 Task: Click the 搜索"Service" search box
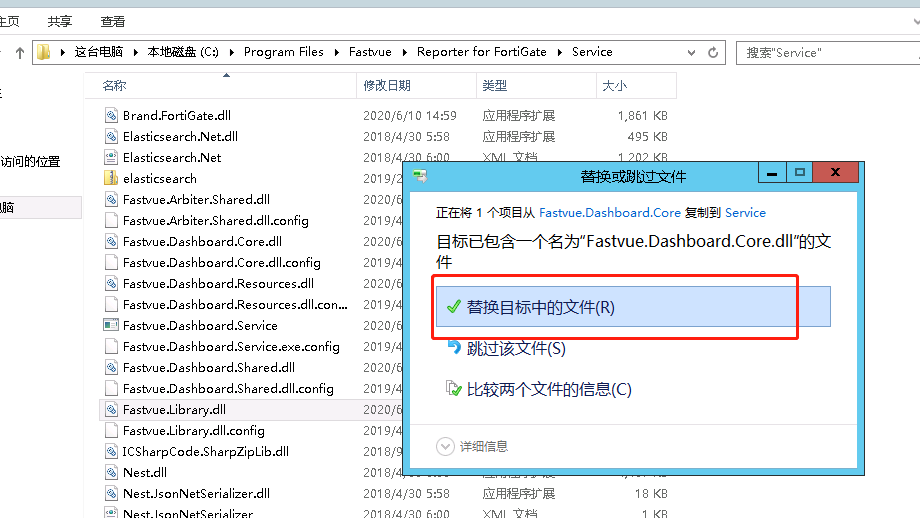click(x=828, y=53)
